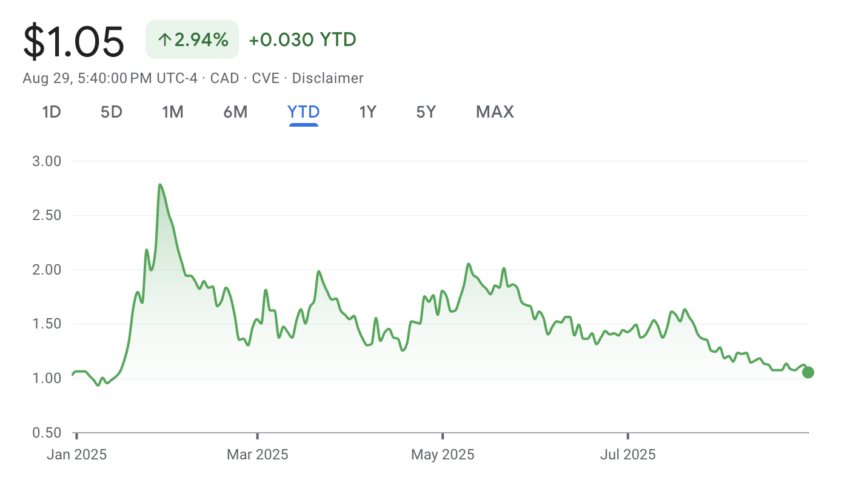Click the 3.00 y-axis label
Image resolution: width=850 pixels, height=480 pixels.
46,161
